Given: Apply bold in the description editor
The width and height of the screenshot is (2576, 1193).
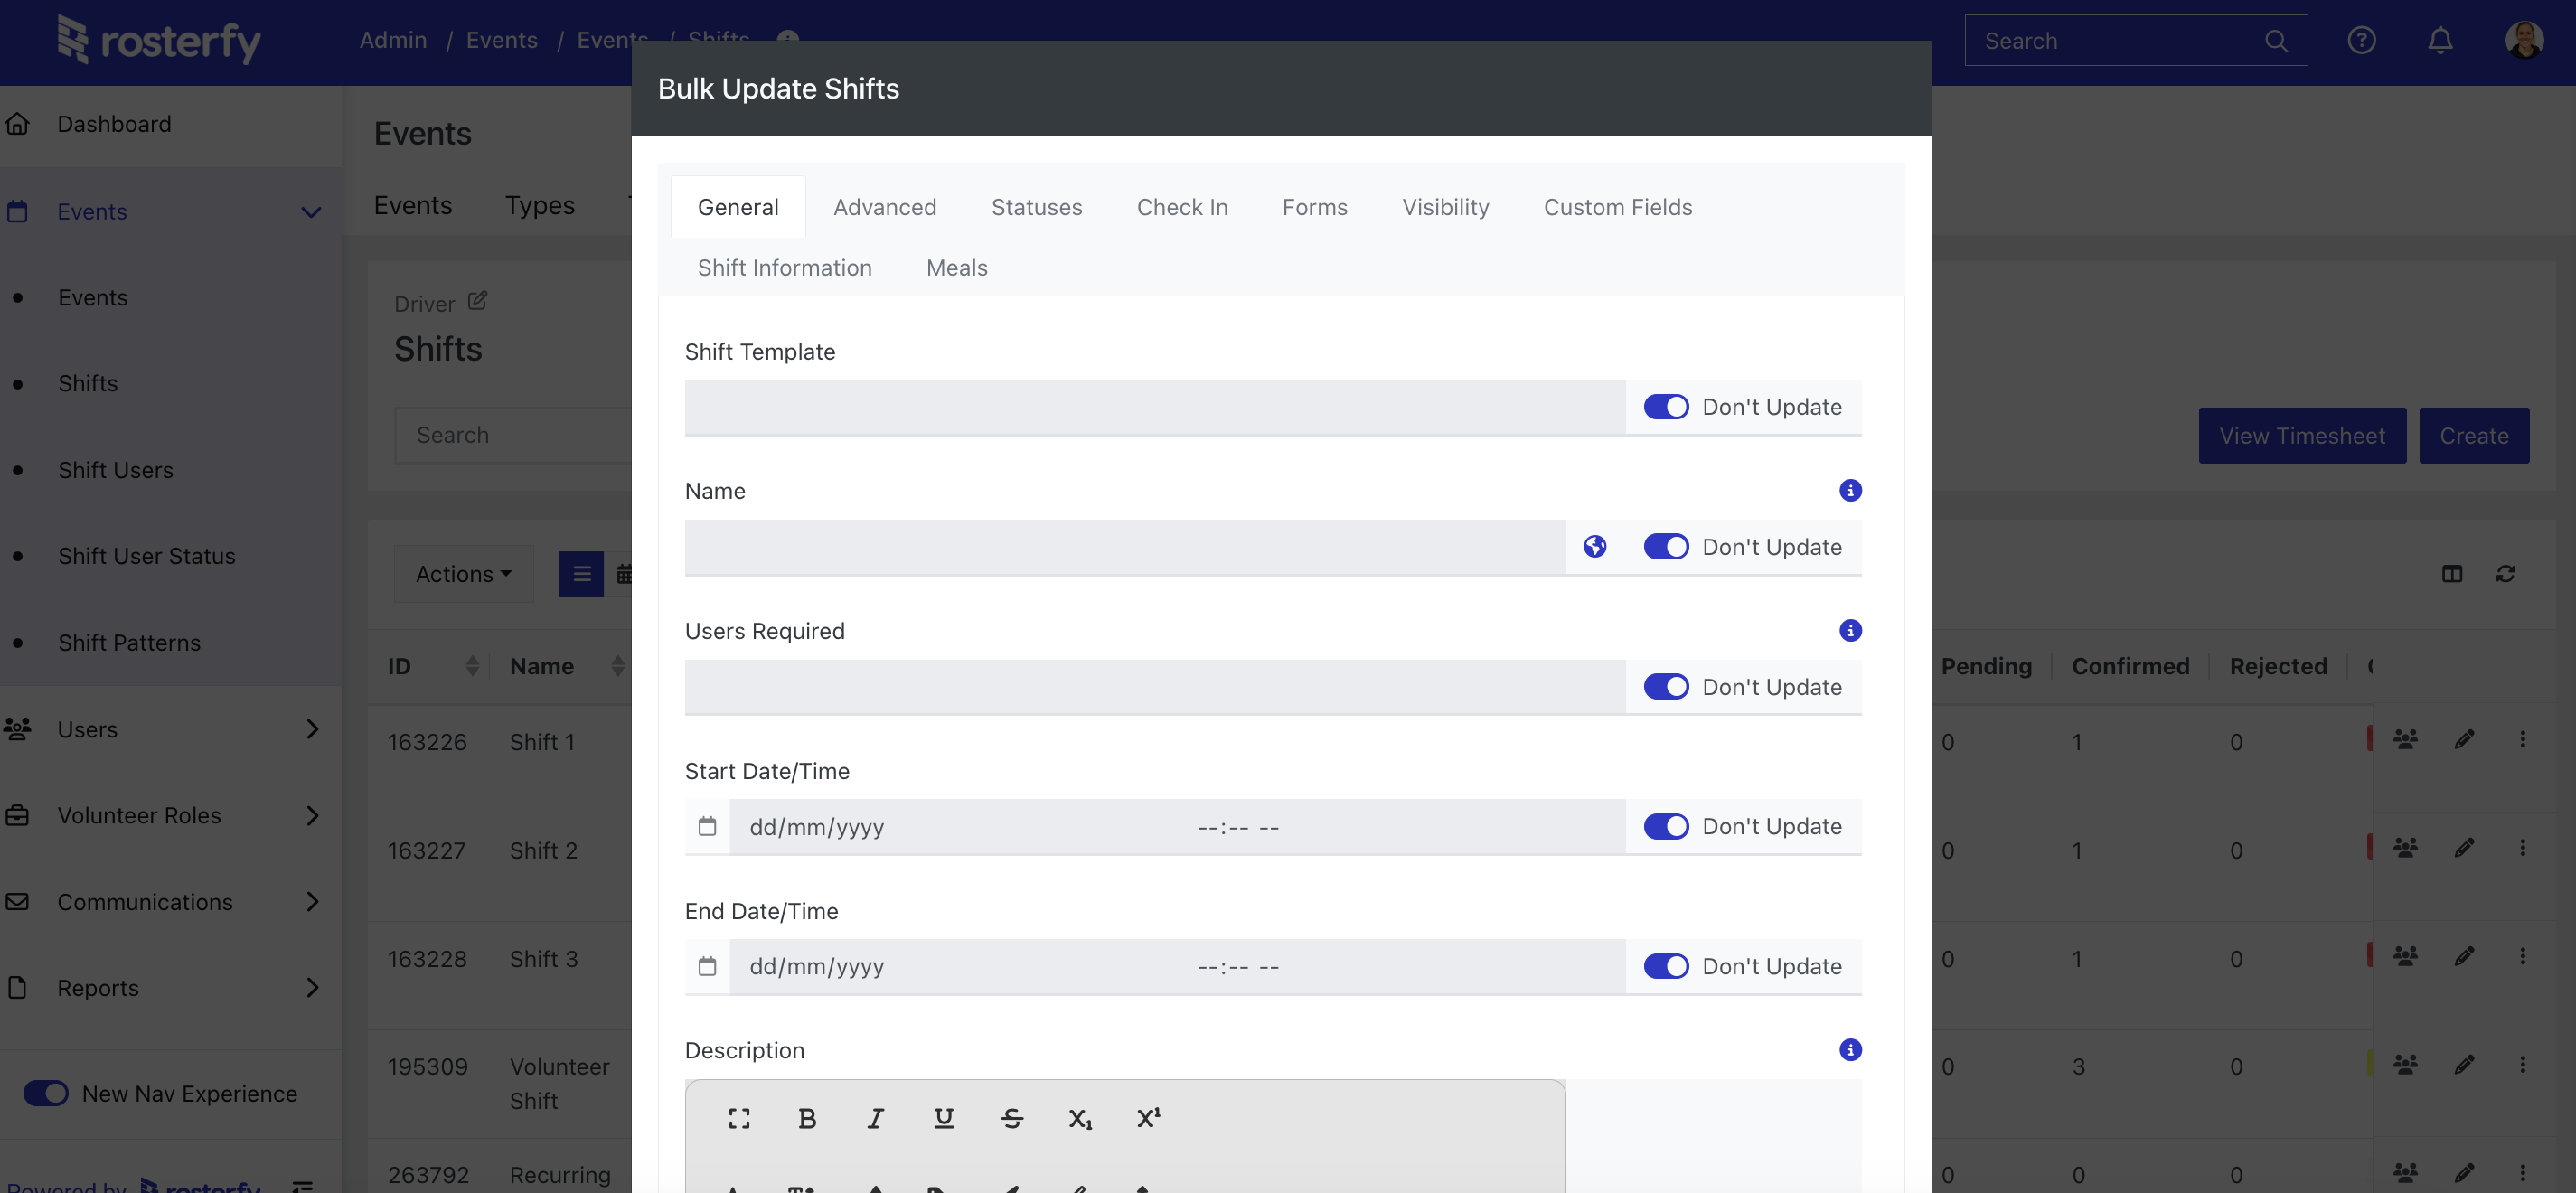Looking at the screenshot, I should [807, 1118].
